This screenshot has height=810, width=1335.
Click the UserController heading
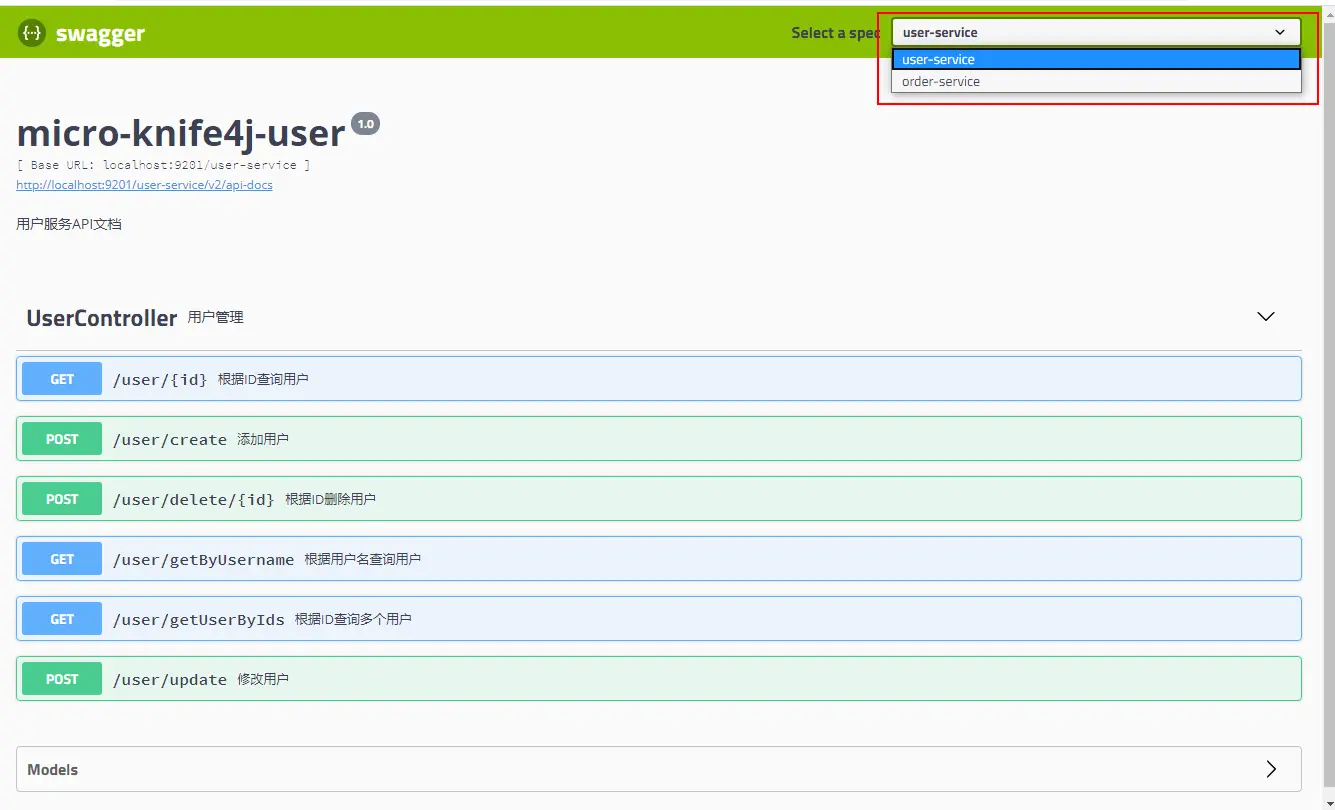coord(102,318)
